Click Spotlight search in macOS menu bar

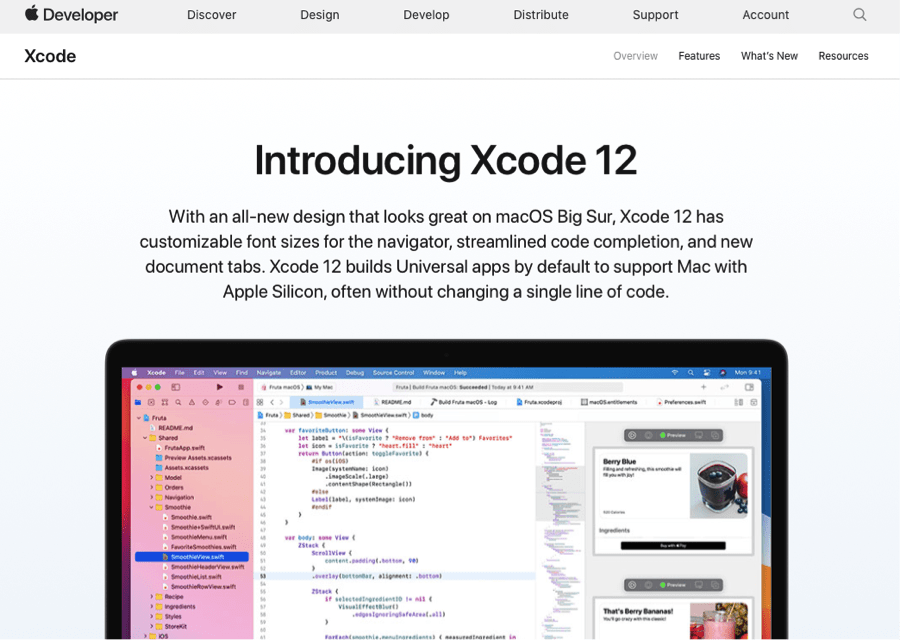pos(691,373)
